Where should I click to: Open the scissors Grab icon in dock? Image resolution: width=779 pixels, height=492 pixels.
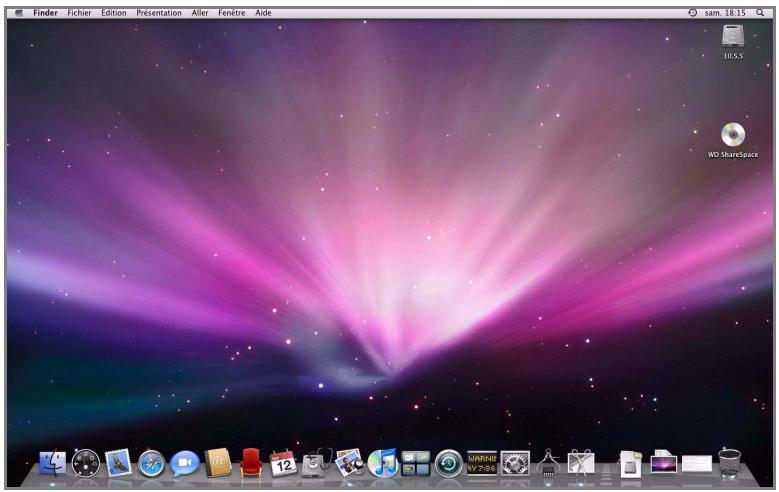click(581, 463)
